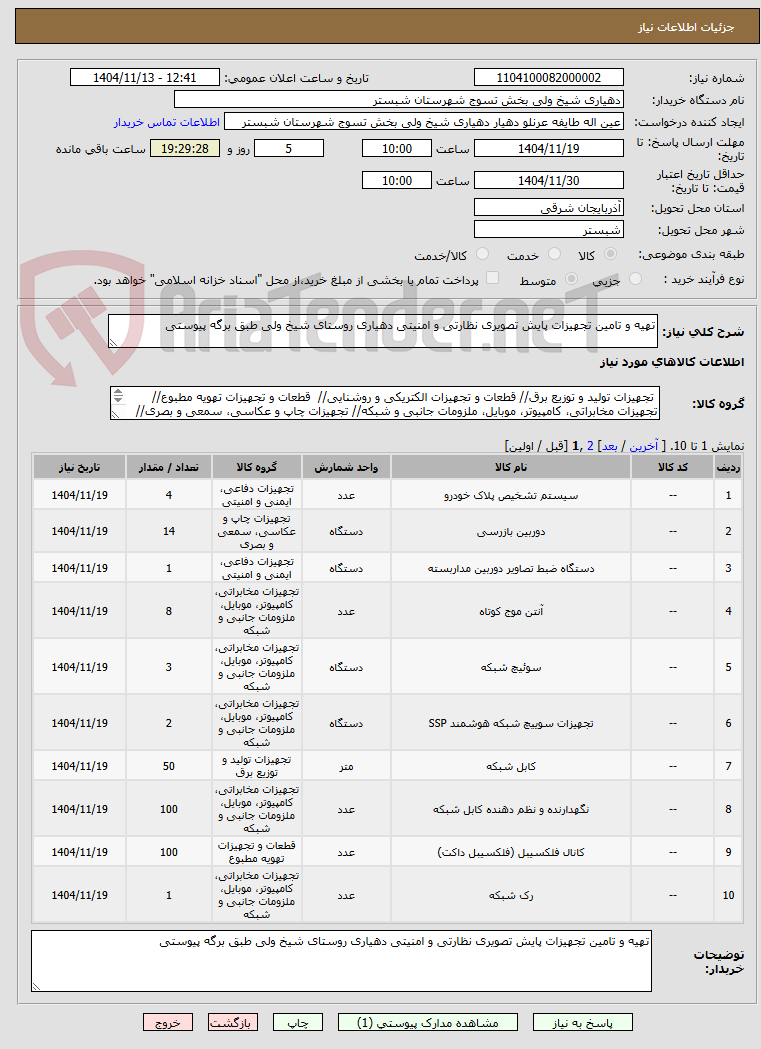761x1049 pixels.
Task: Click the شرح کلی نیاز text area
Action: point(383,331)
